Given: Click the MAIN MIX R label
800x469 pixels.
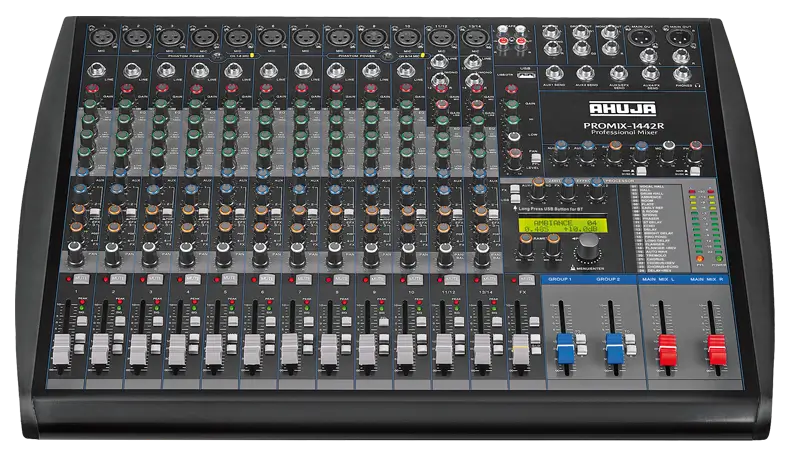Looking at the screenshot, I should pyautogui.click(x=707, y=280).
